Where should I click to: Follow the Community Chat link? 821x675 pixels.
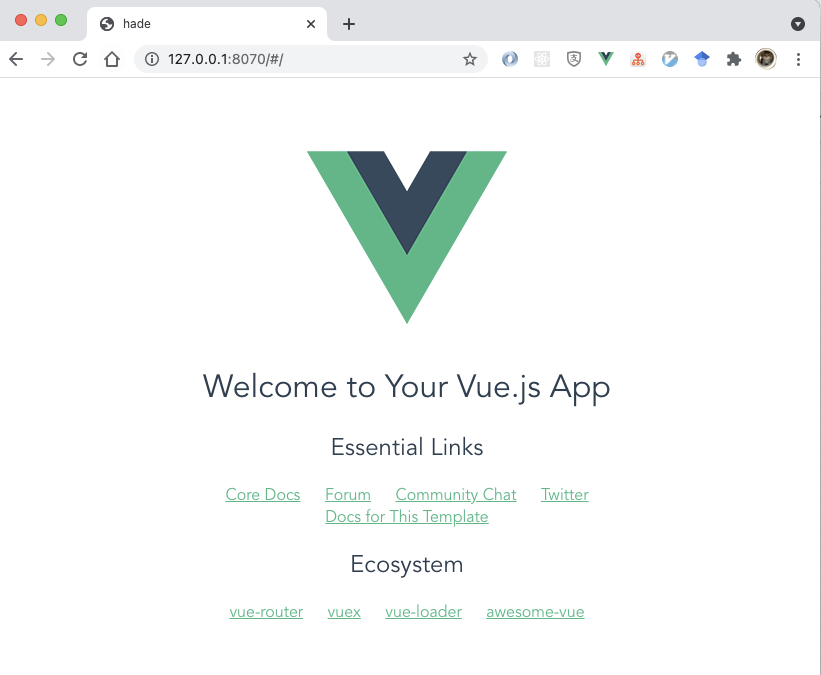pyautogui.click(x=456, y=494)
